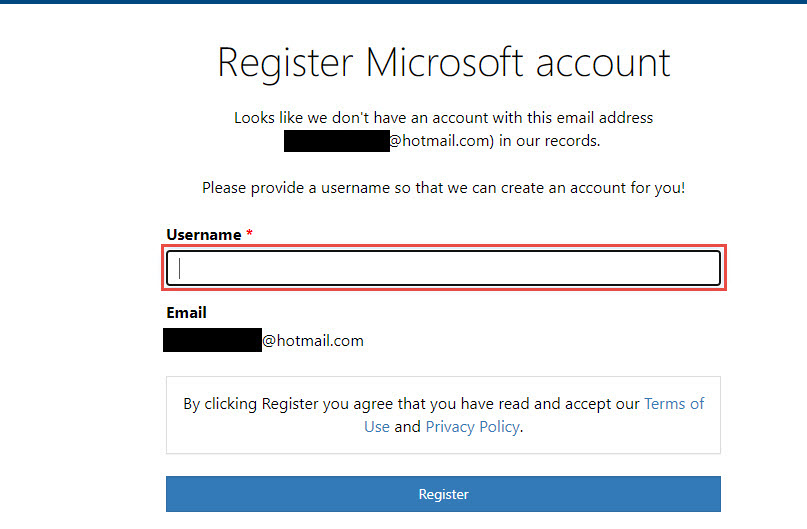807x529 pixels.
Task: Click the word 'and' between the policy links
Action: tap(408, 427)
